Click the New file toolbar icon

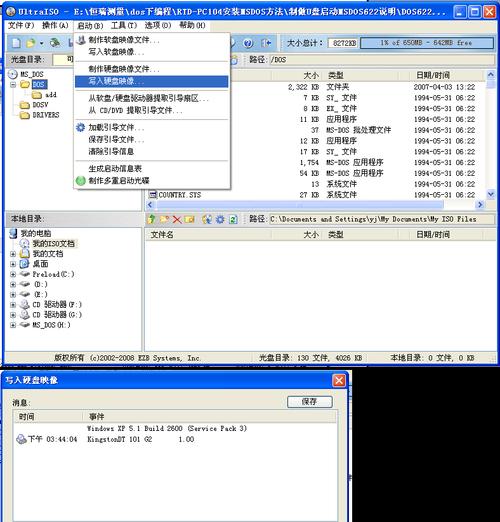pyautogui.click(x=16, y=43)
